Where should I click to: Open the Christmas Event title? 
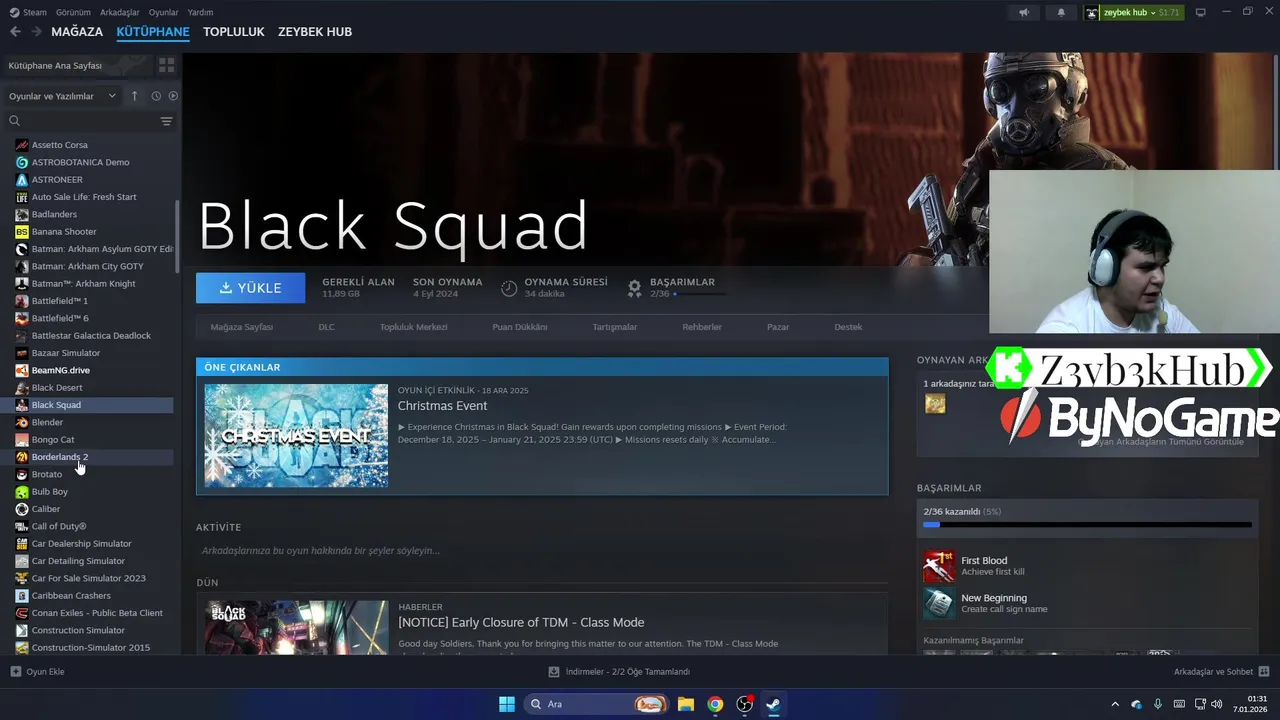coord(442,406)
